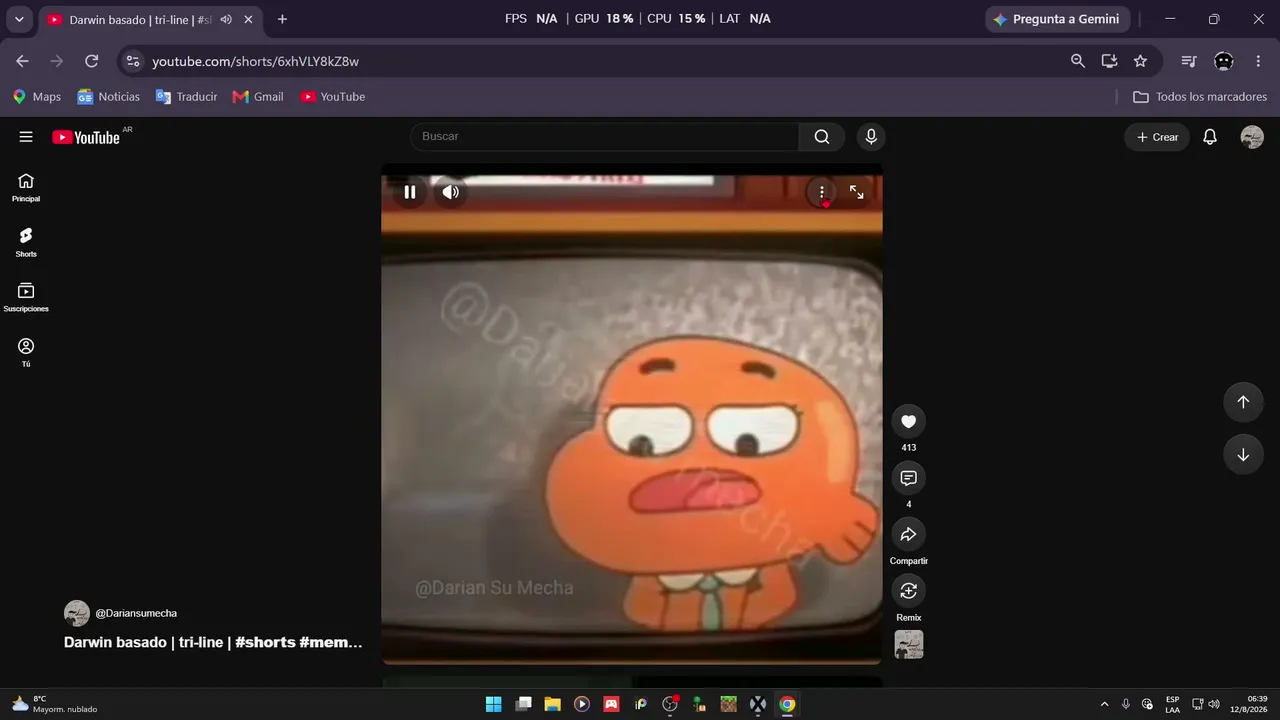Open the Chrome tab search dropdown

[x=19, y=19]
